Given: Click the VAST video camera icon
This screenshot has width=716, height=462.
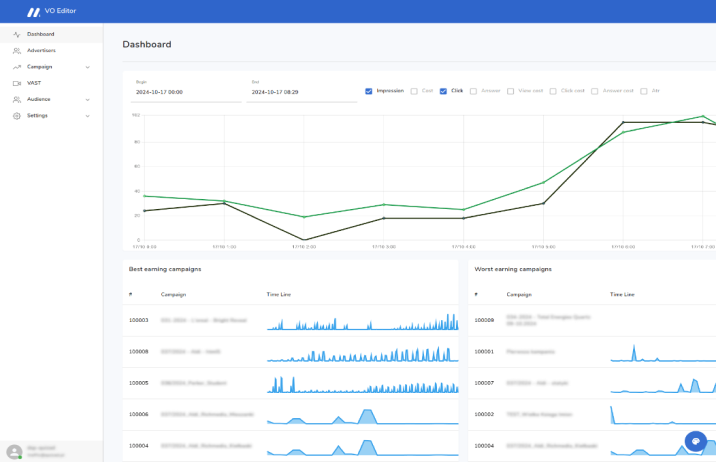Looking at the screenshot, I should coord(17,83).
